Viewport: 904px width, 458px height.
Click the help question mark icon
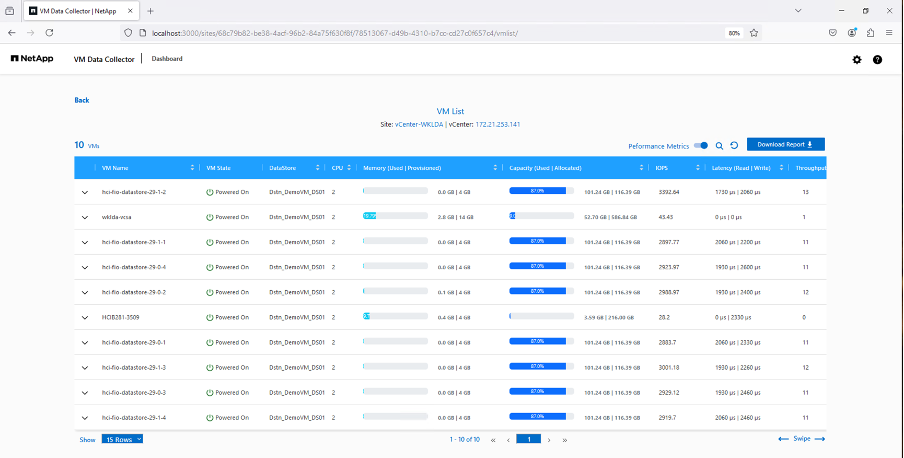coord(877,60)
